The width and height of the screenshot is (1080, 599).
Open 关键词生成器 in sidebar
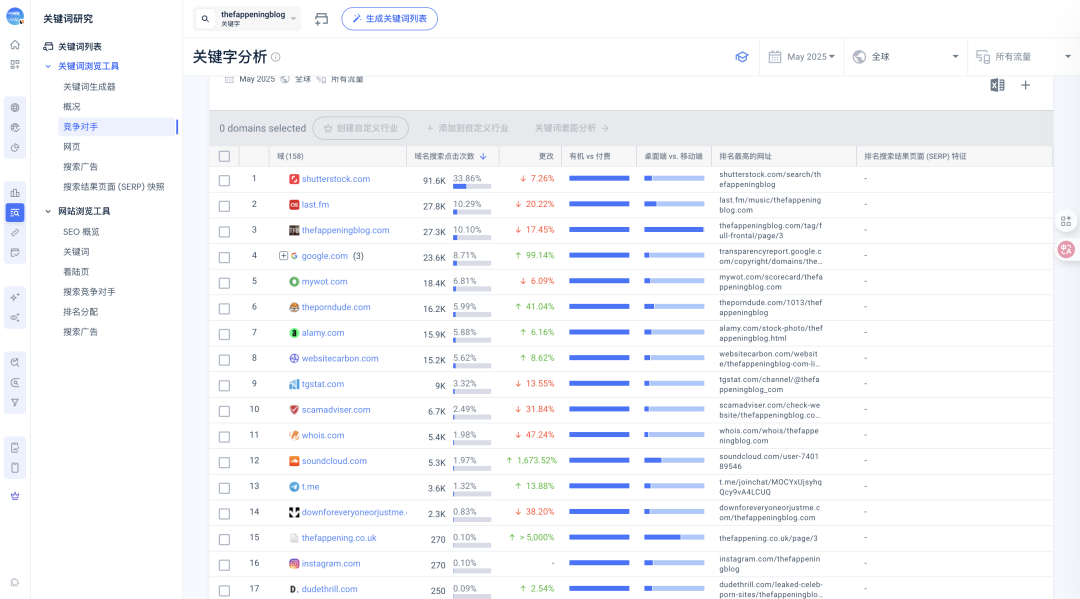[x=89, y=87]
